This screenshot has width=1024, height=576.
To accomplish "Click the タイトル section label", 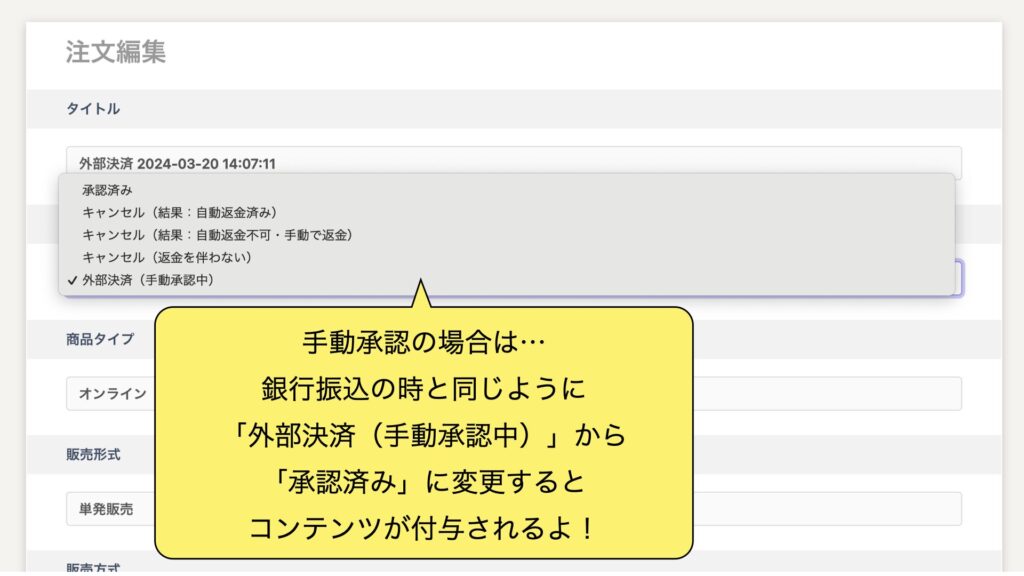I will point(93,109).
